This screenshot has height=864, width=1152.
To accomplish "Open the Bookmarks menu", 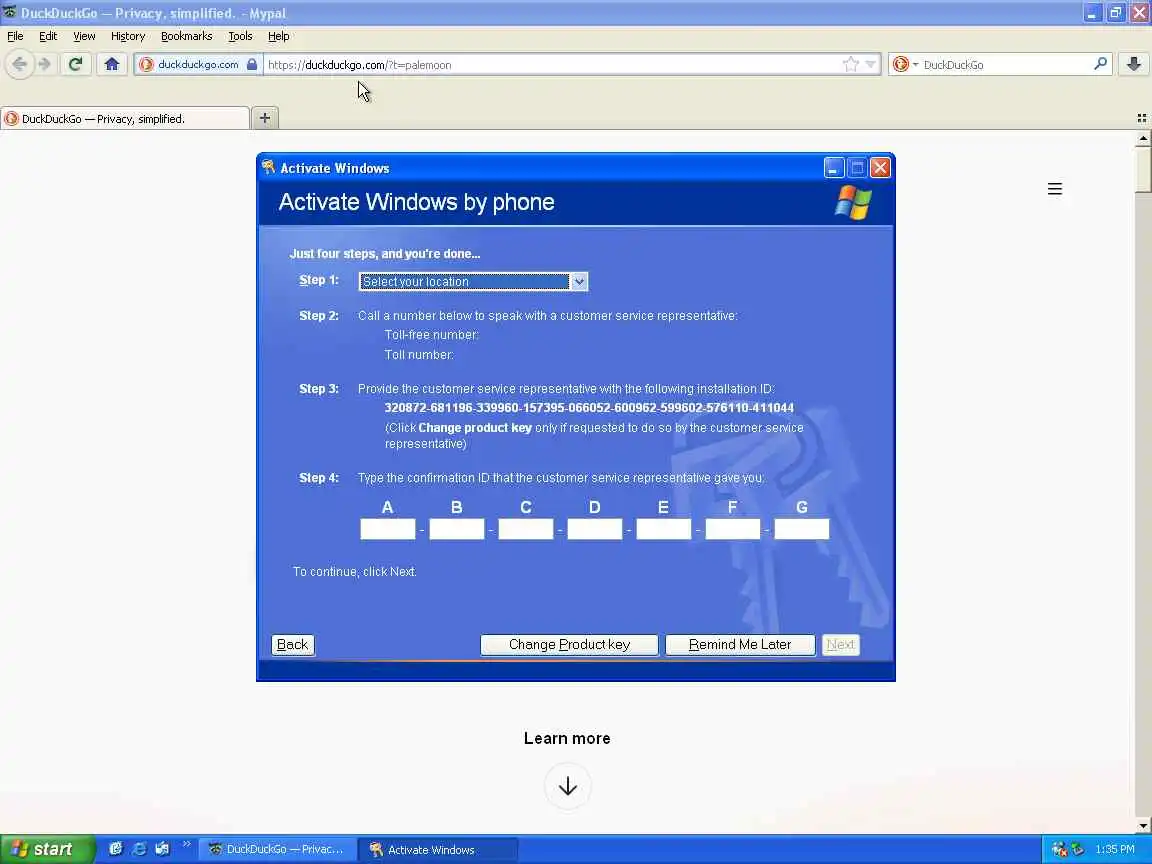I will (x=187, y=36).
